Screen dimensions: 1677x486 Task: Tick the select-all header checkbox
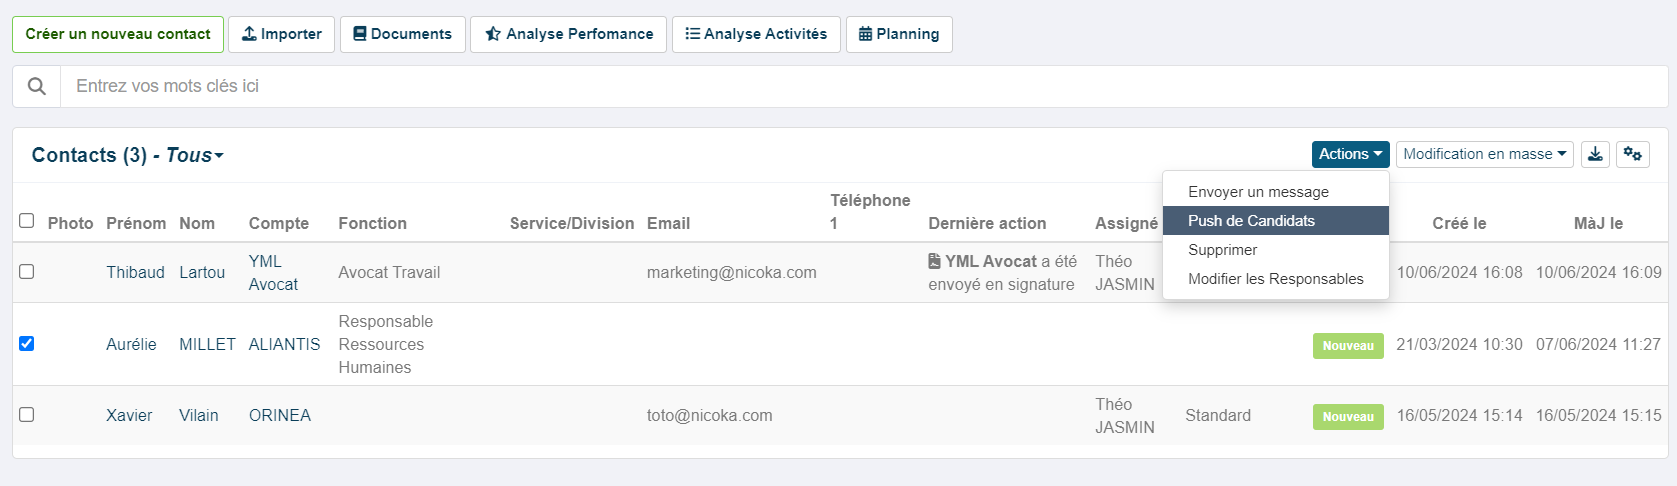(27, 220)
